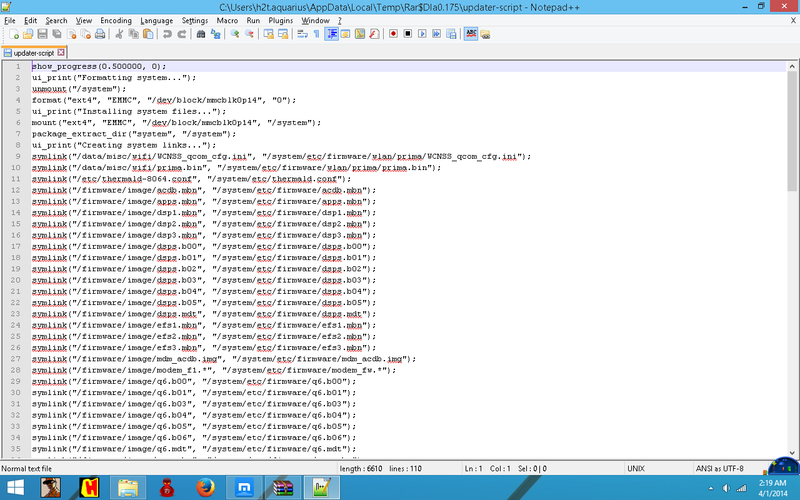Viewport: 800px width, 500px height.
Task: Click the editor scrollbar up arrow
Action: pos(792,66)
